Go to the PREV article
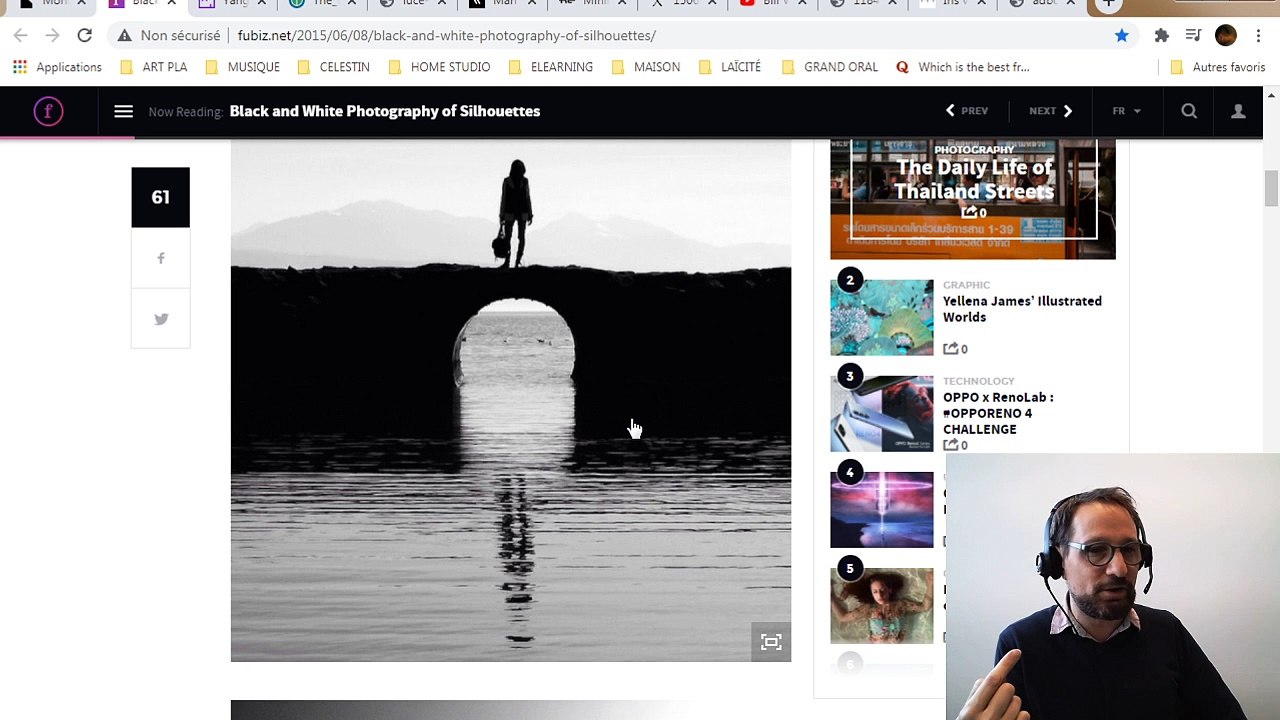Screen dimensions: 1280x720 [967, 111]
